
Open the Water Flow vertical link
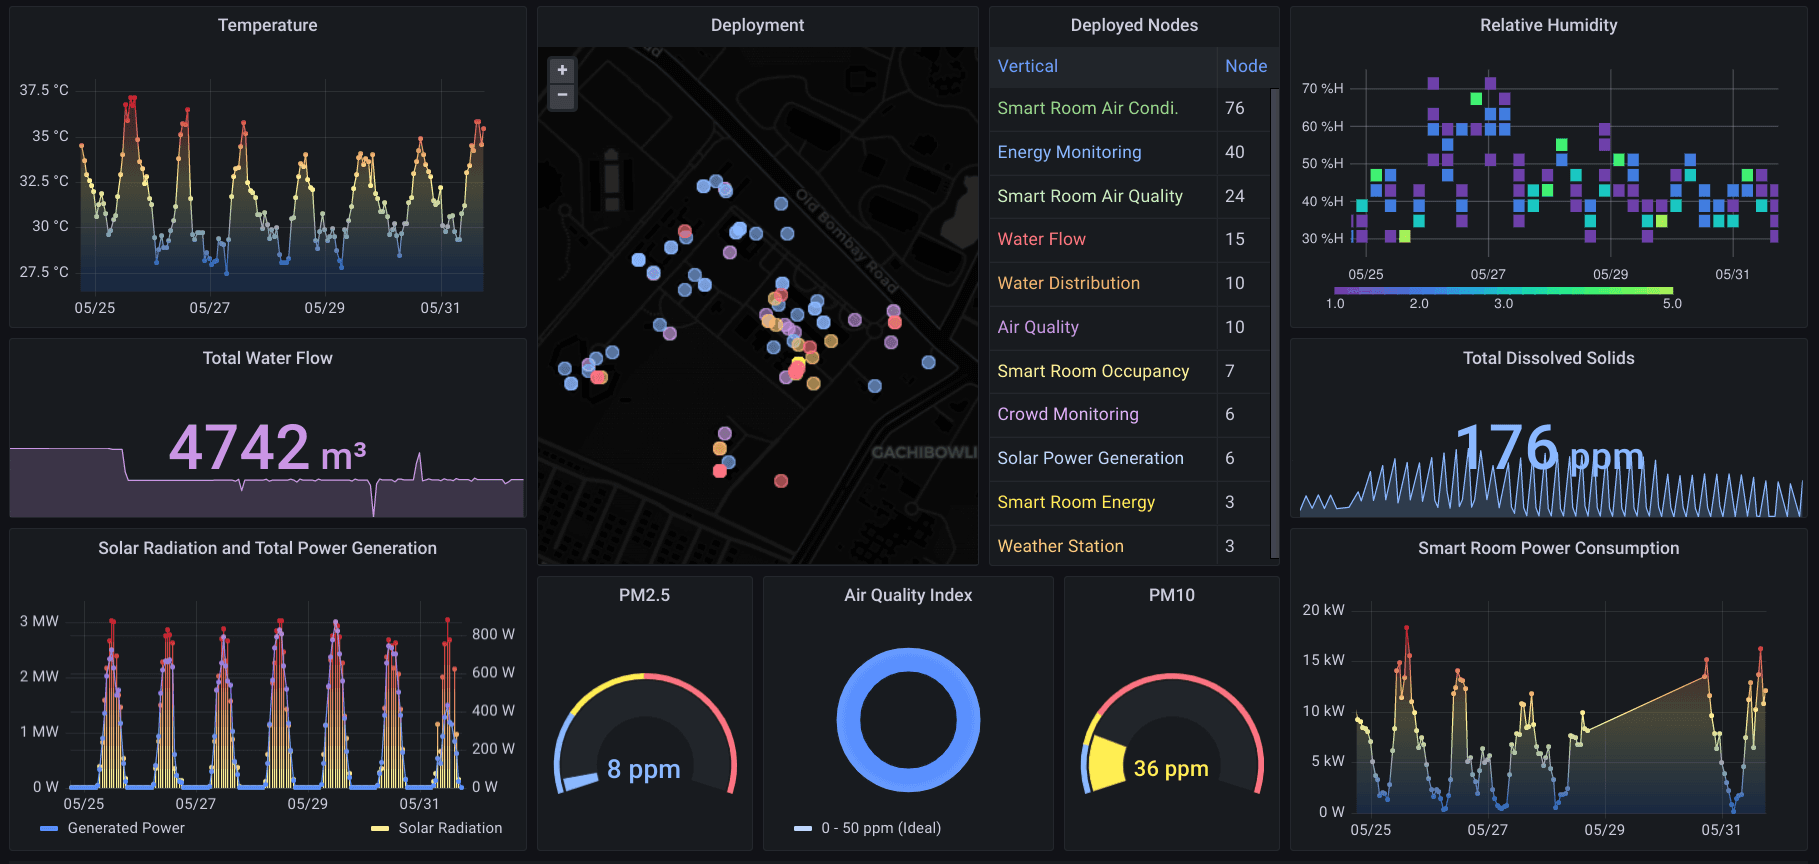tap(1041, 239)
